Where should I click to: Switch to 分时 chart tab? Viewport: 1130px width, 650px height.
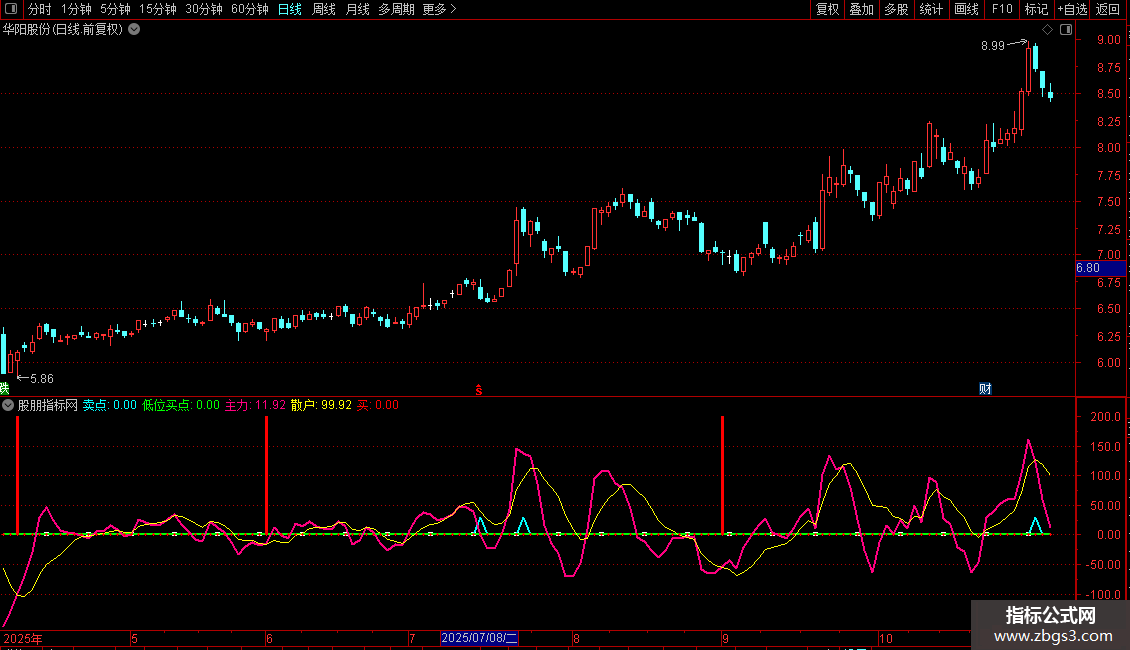40,9
